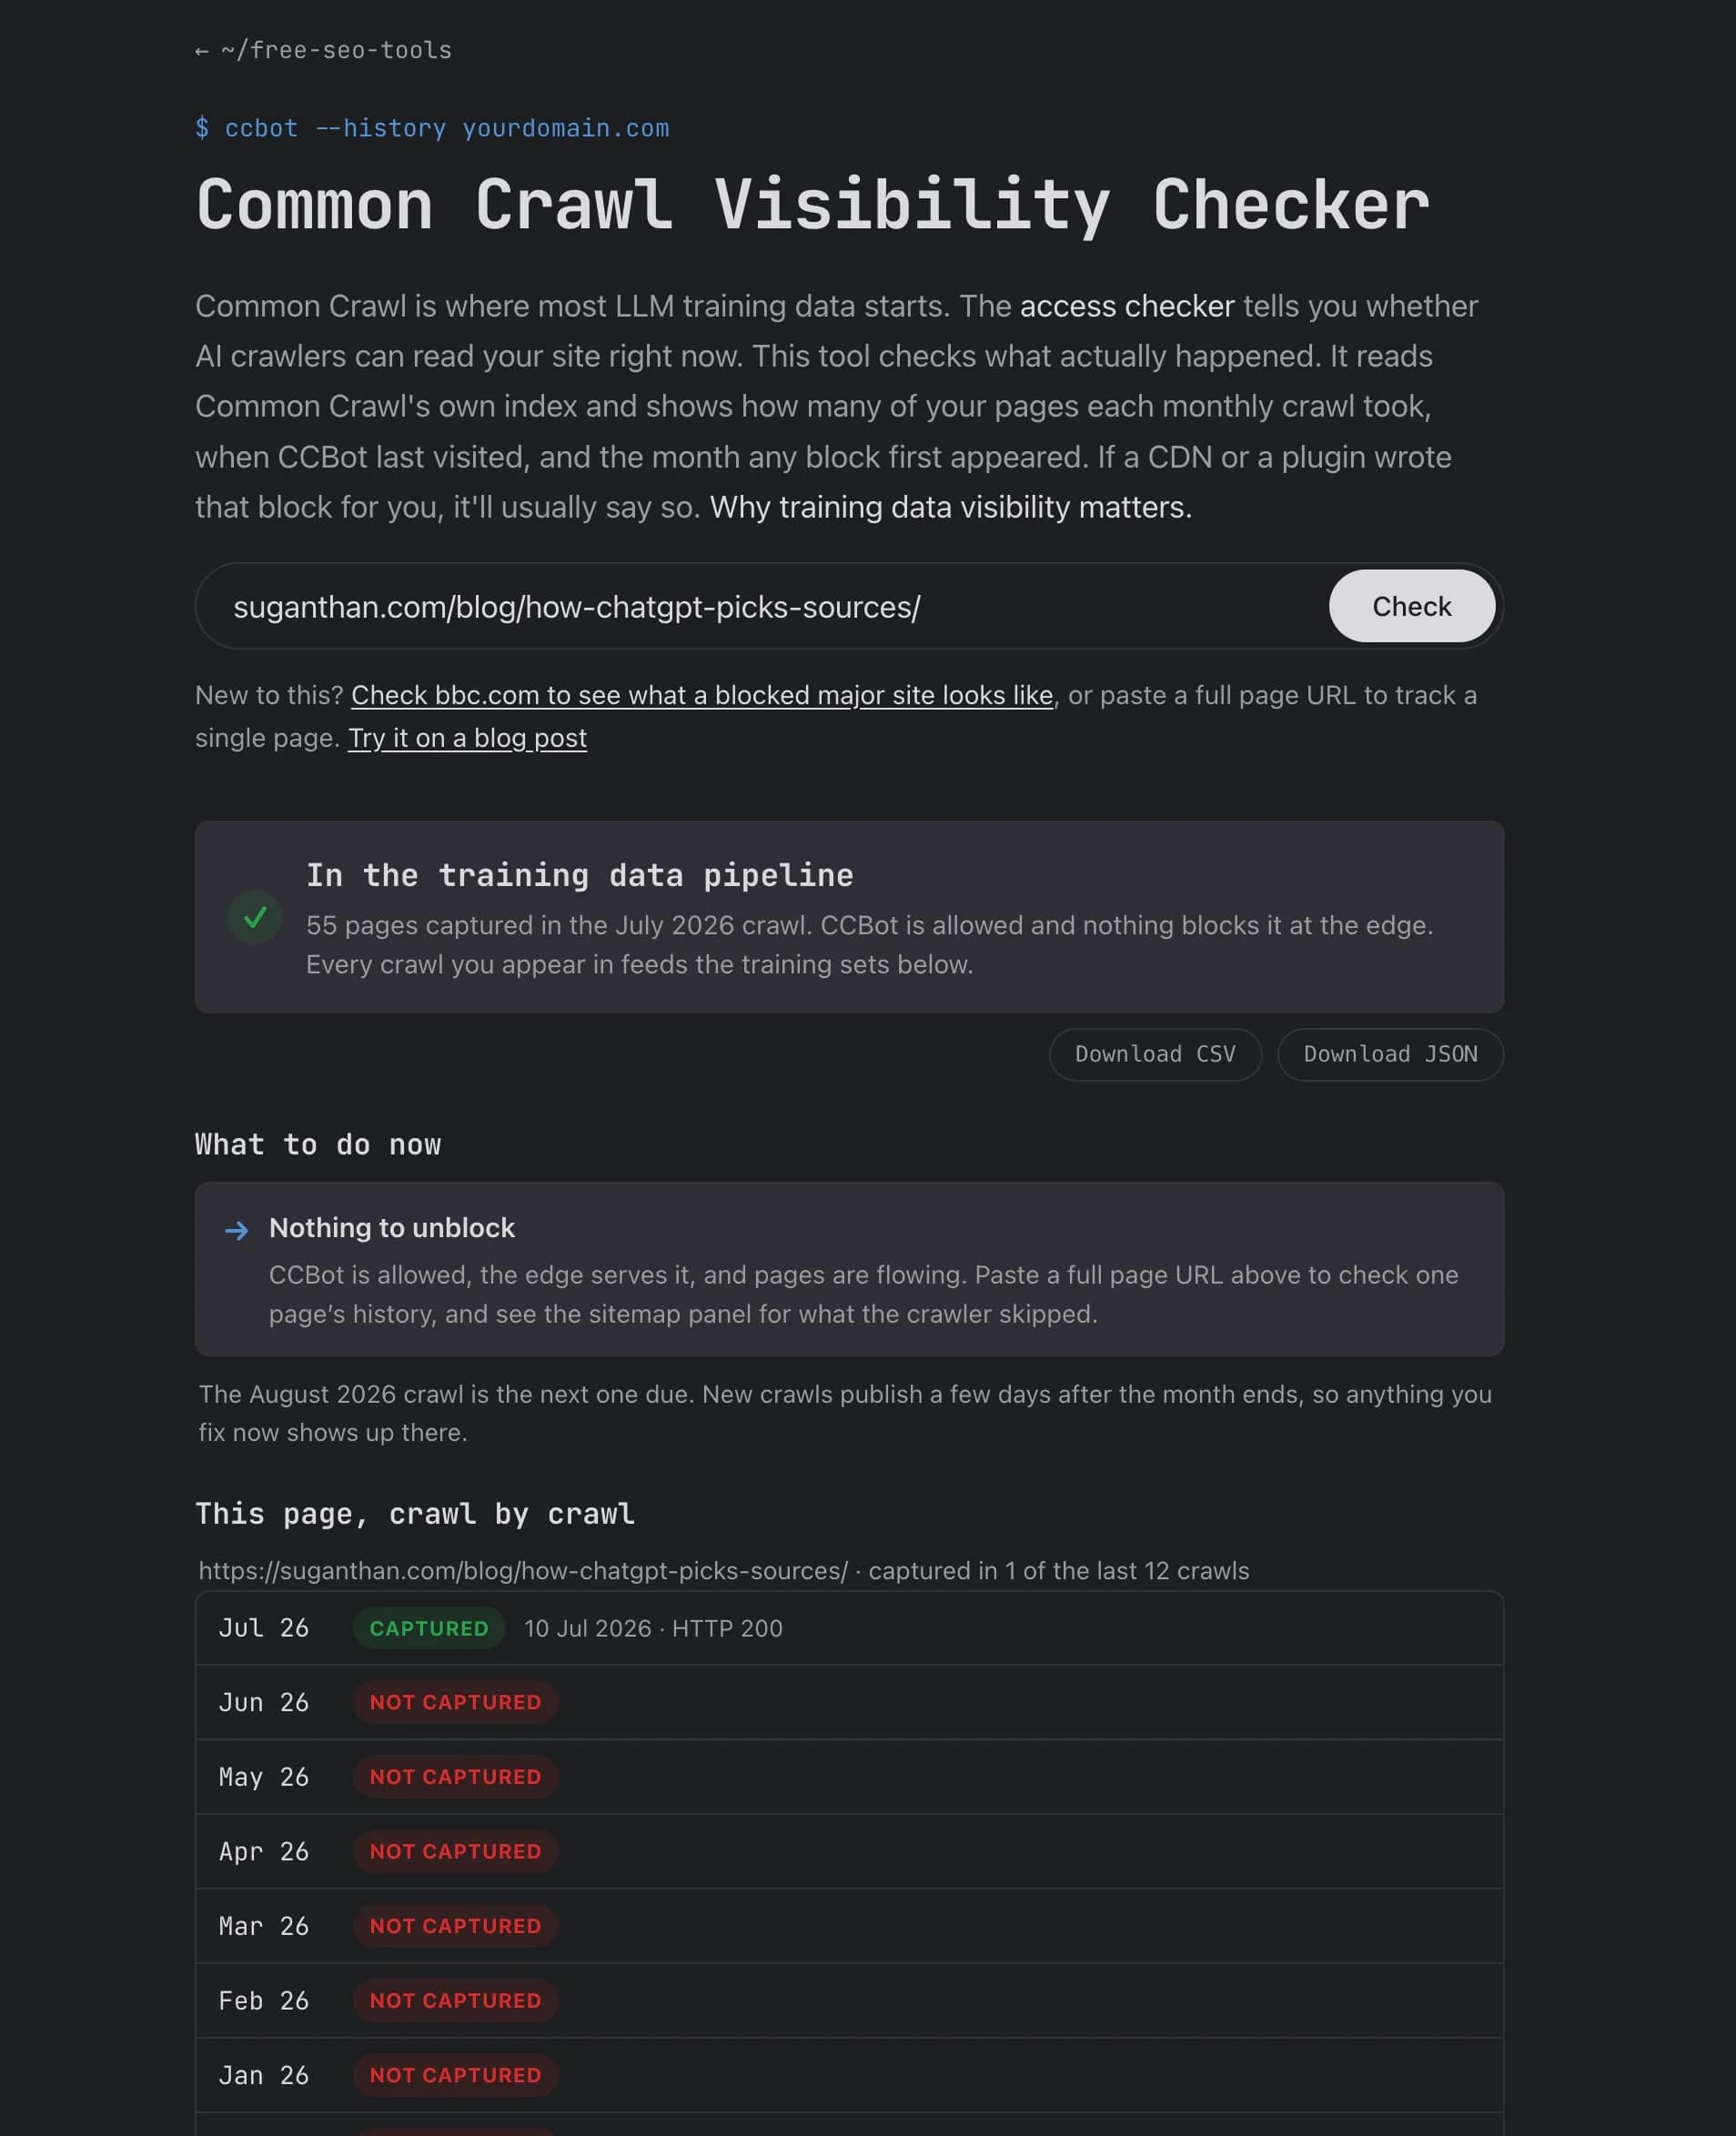Screen dimensions: 1736x2136
Task: Click Check bbc.com blocked site example link
Action: pos(702,695)
